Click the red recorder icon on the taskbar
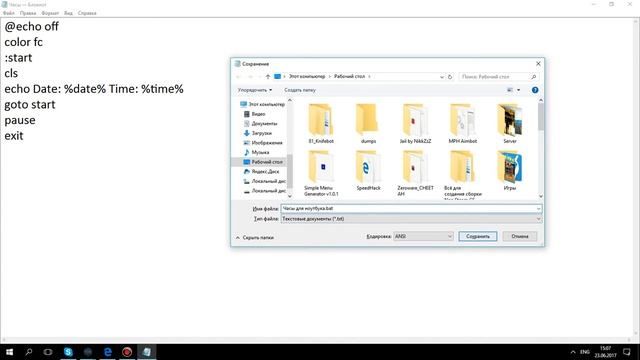 coord(127,352)
